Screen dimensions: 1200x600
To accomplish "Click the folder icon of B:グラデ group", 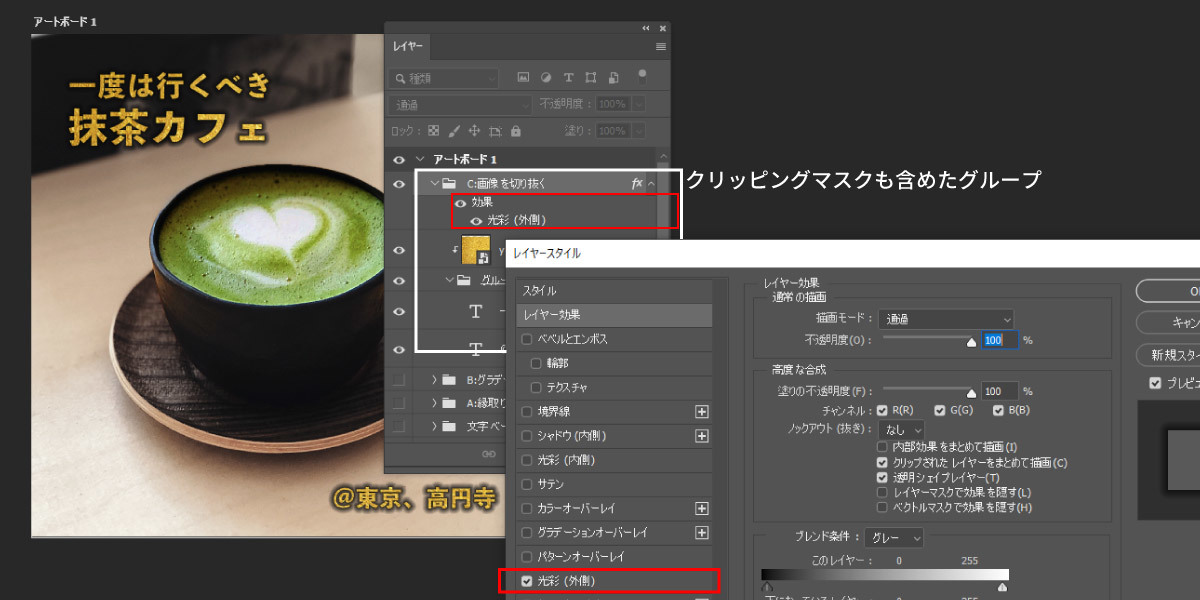I will (x=449, y=380).
